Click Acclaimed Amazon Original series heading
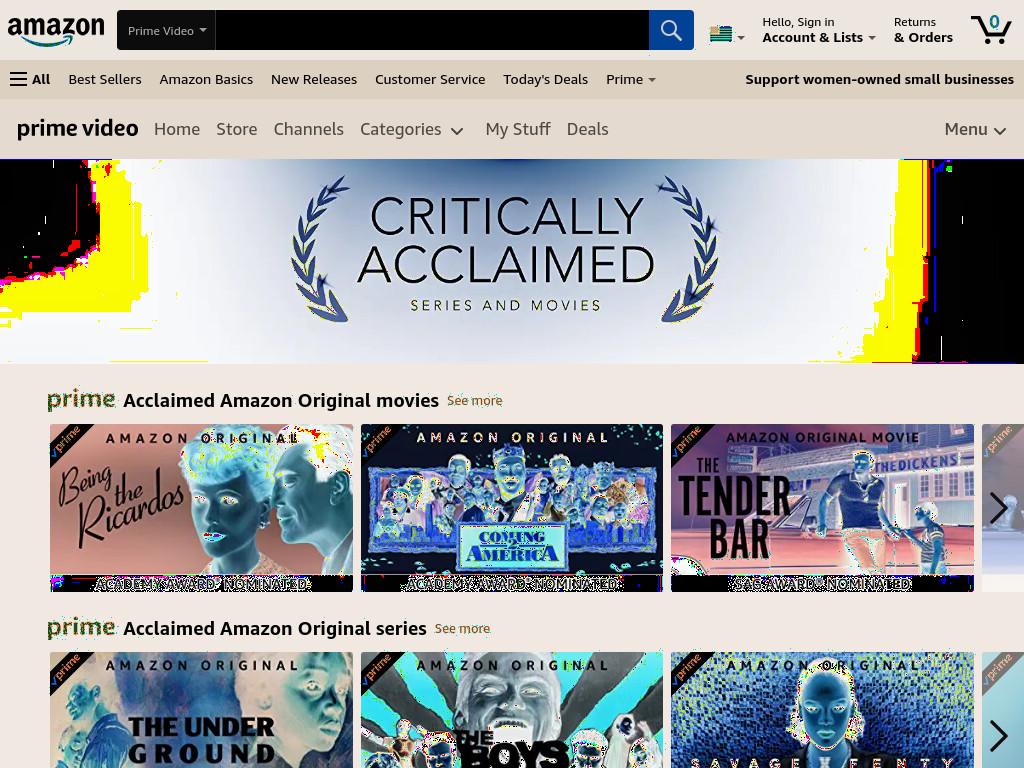This screenshot has height=768, width=1024. click(274, 628)
